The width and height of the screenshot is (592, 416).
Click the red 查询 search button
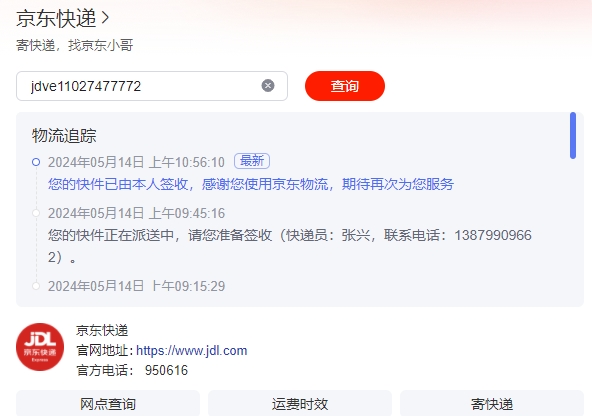pos(345,86)
